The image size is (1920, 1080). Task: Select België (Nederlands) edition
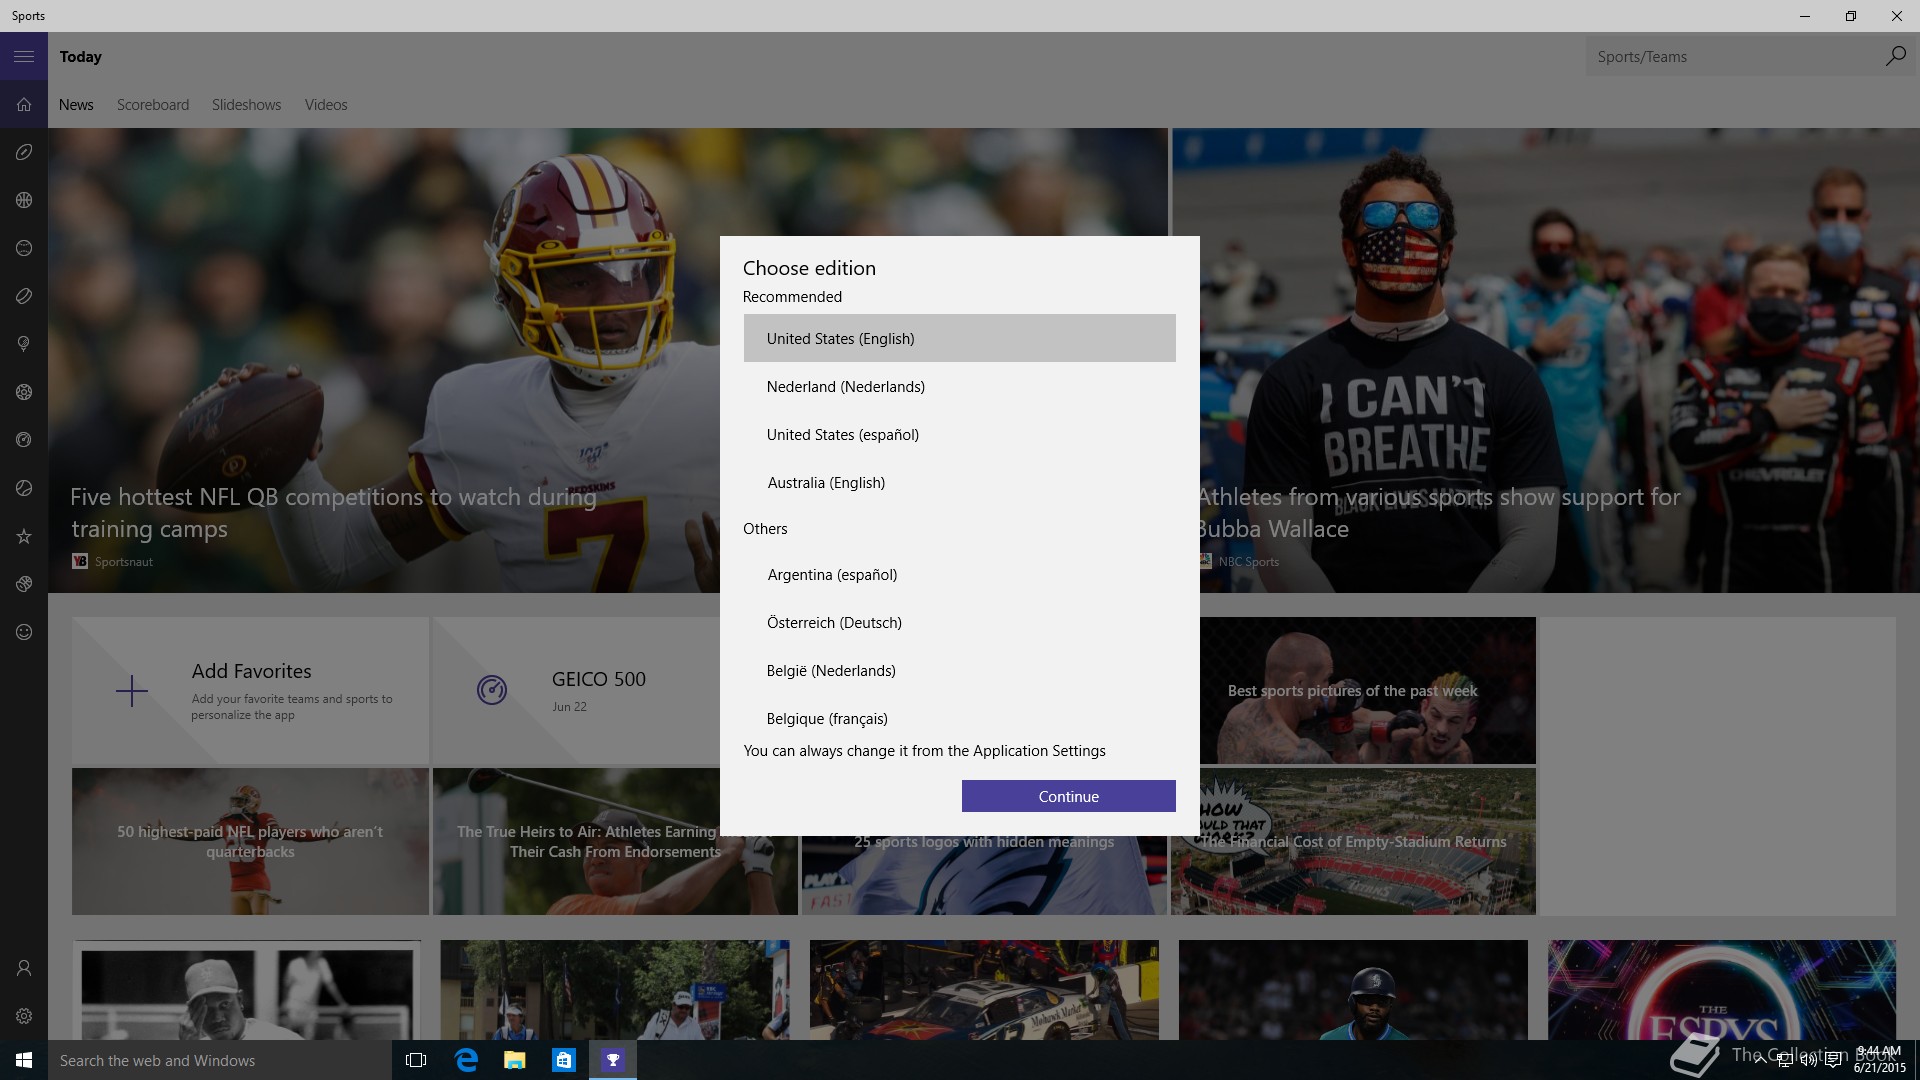coord(959,670)
